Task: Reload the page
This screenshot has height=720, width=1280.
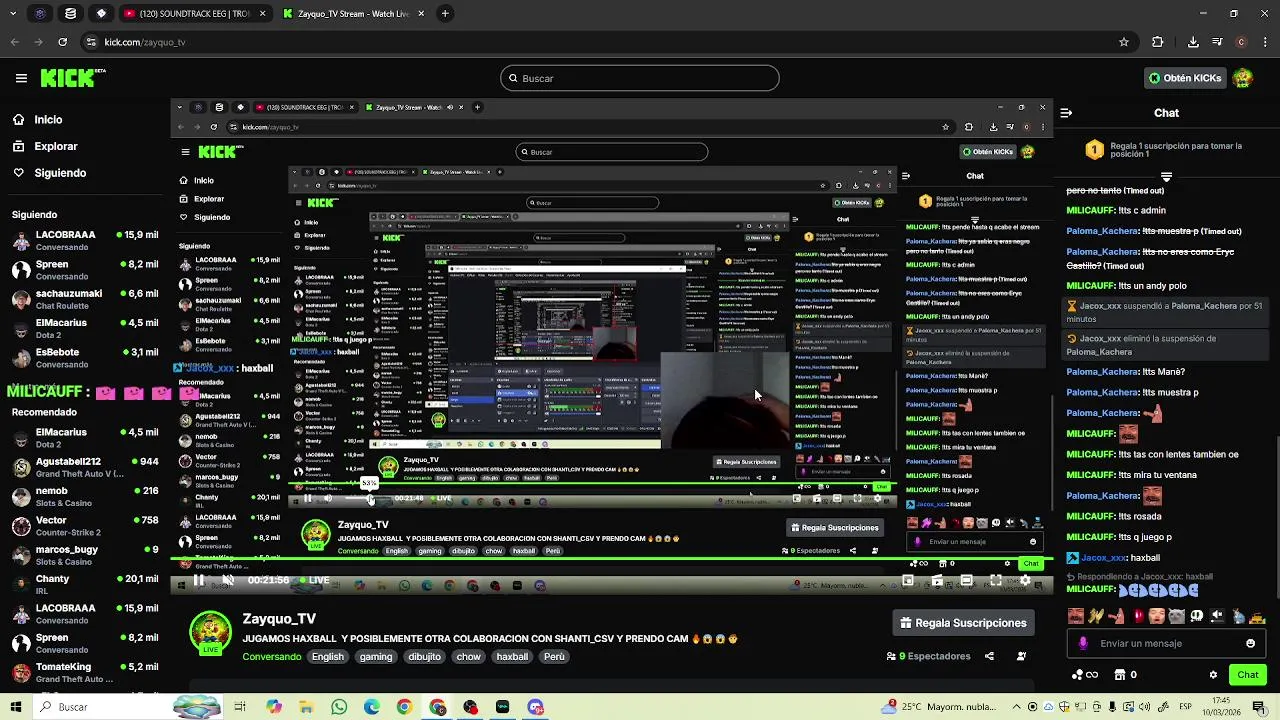Action: coord(63,42)
